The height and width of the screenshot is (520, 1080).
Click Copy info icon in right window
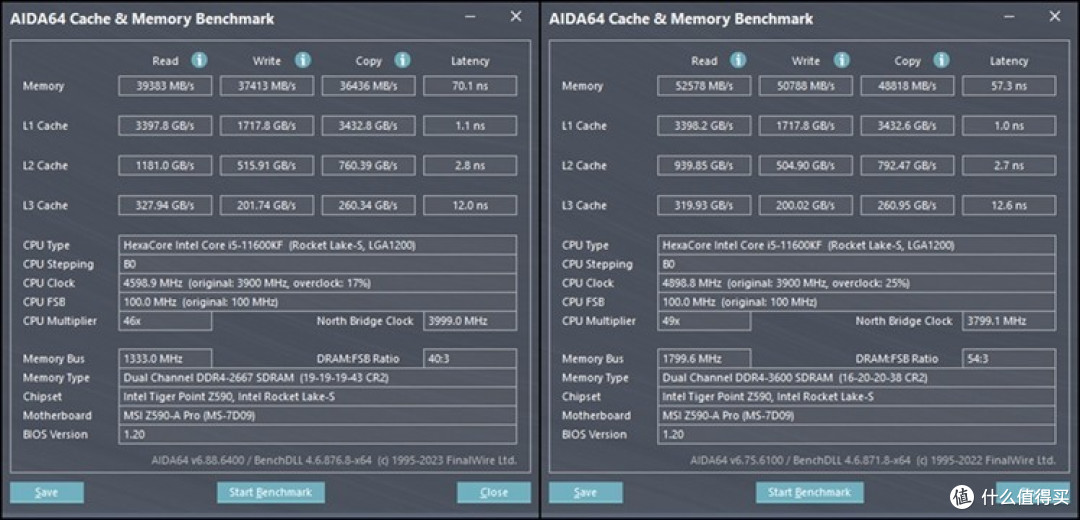tap(942, 61)
